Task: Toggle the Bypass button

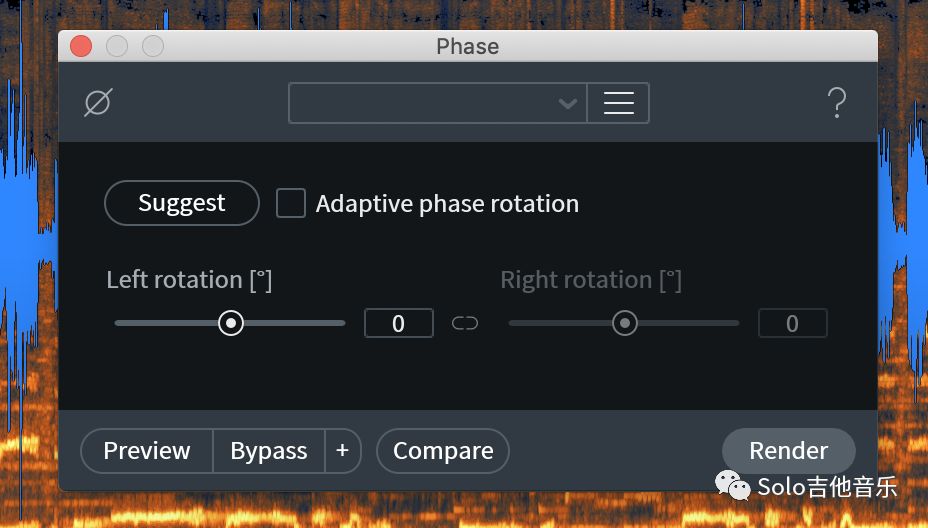Action: click(x=269, y=450)
